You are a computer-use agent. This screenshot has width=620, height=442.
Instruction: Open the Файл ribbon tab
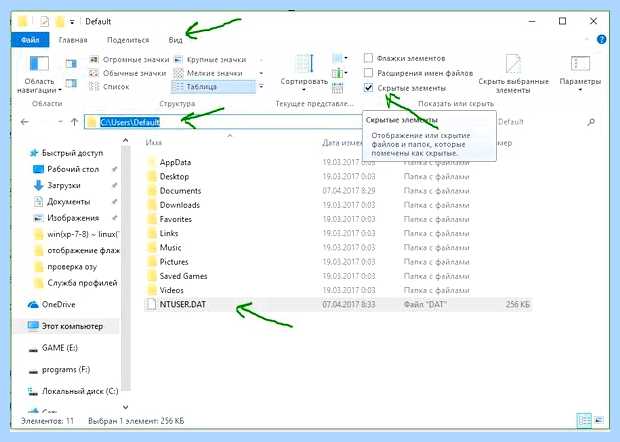coord(30,40)
